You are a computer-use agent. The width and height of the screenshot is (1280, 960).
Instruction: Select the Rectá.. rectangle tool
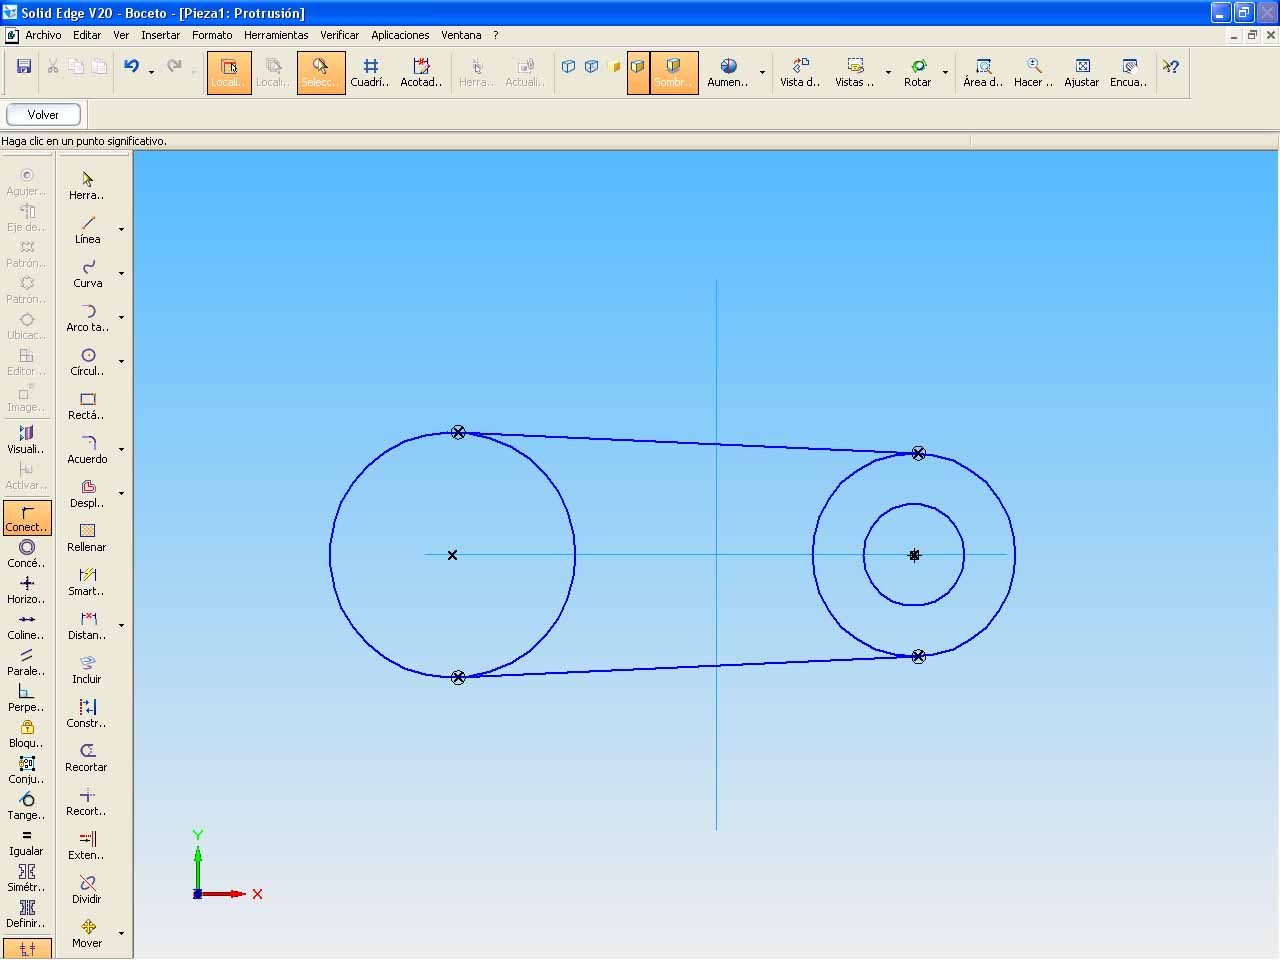(87, 406)
